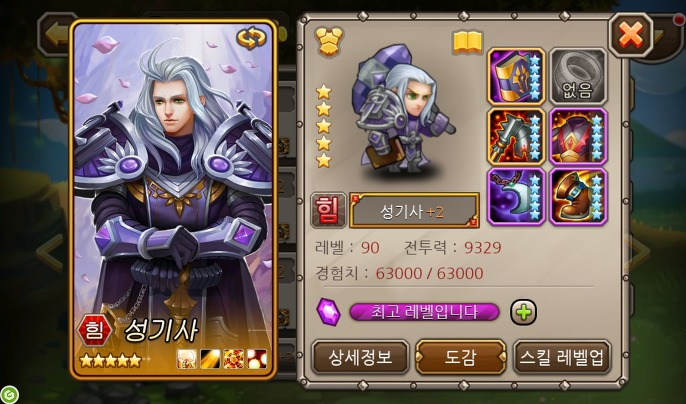686x404 pixels.
Task: Click the 스킬 레벨업 button
Action: (x=562, y=358)
